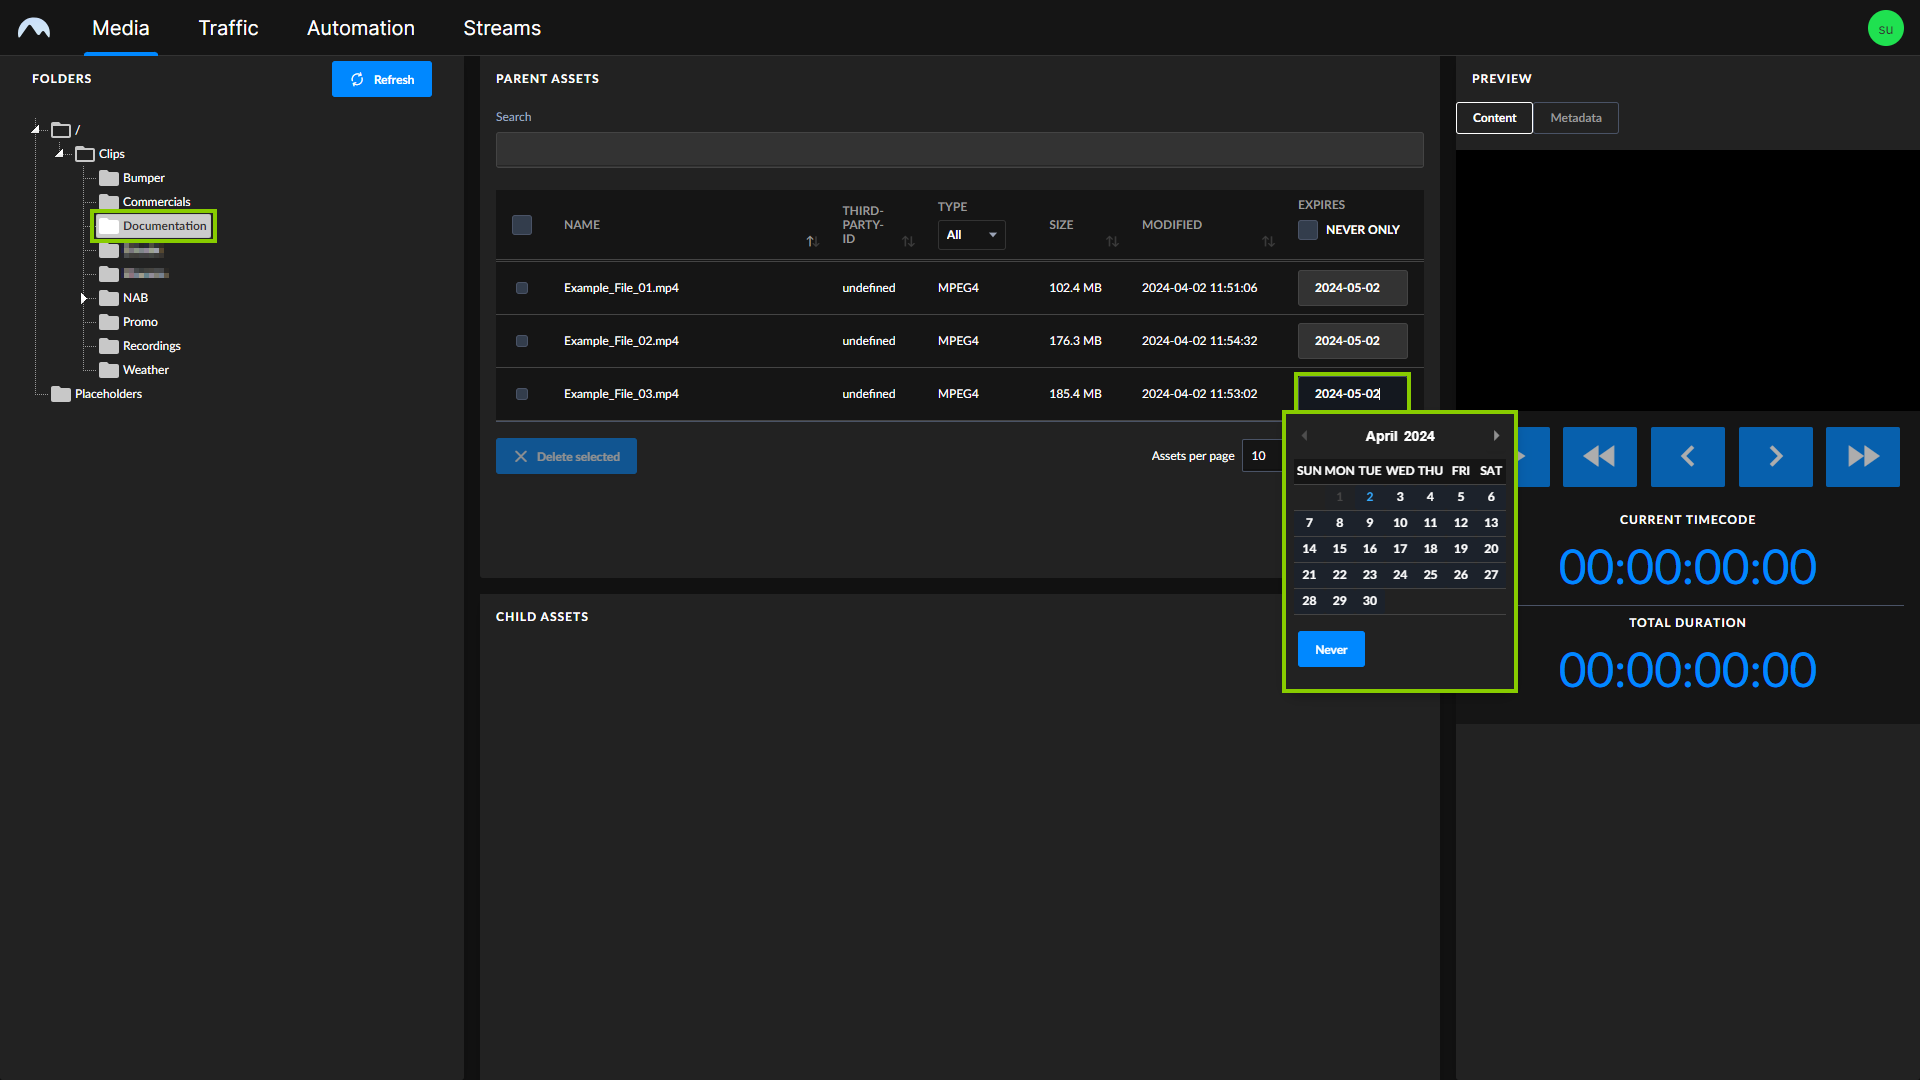The height and width of the screenshot is (1080, 1920).
Task: Click the step-back chevron playback icon
Action: pyautogui.click(x=1688, y=457)
